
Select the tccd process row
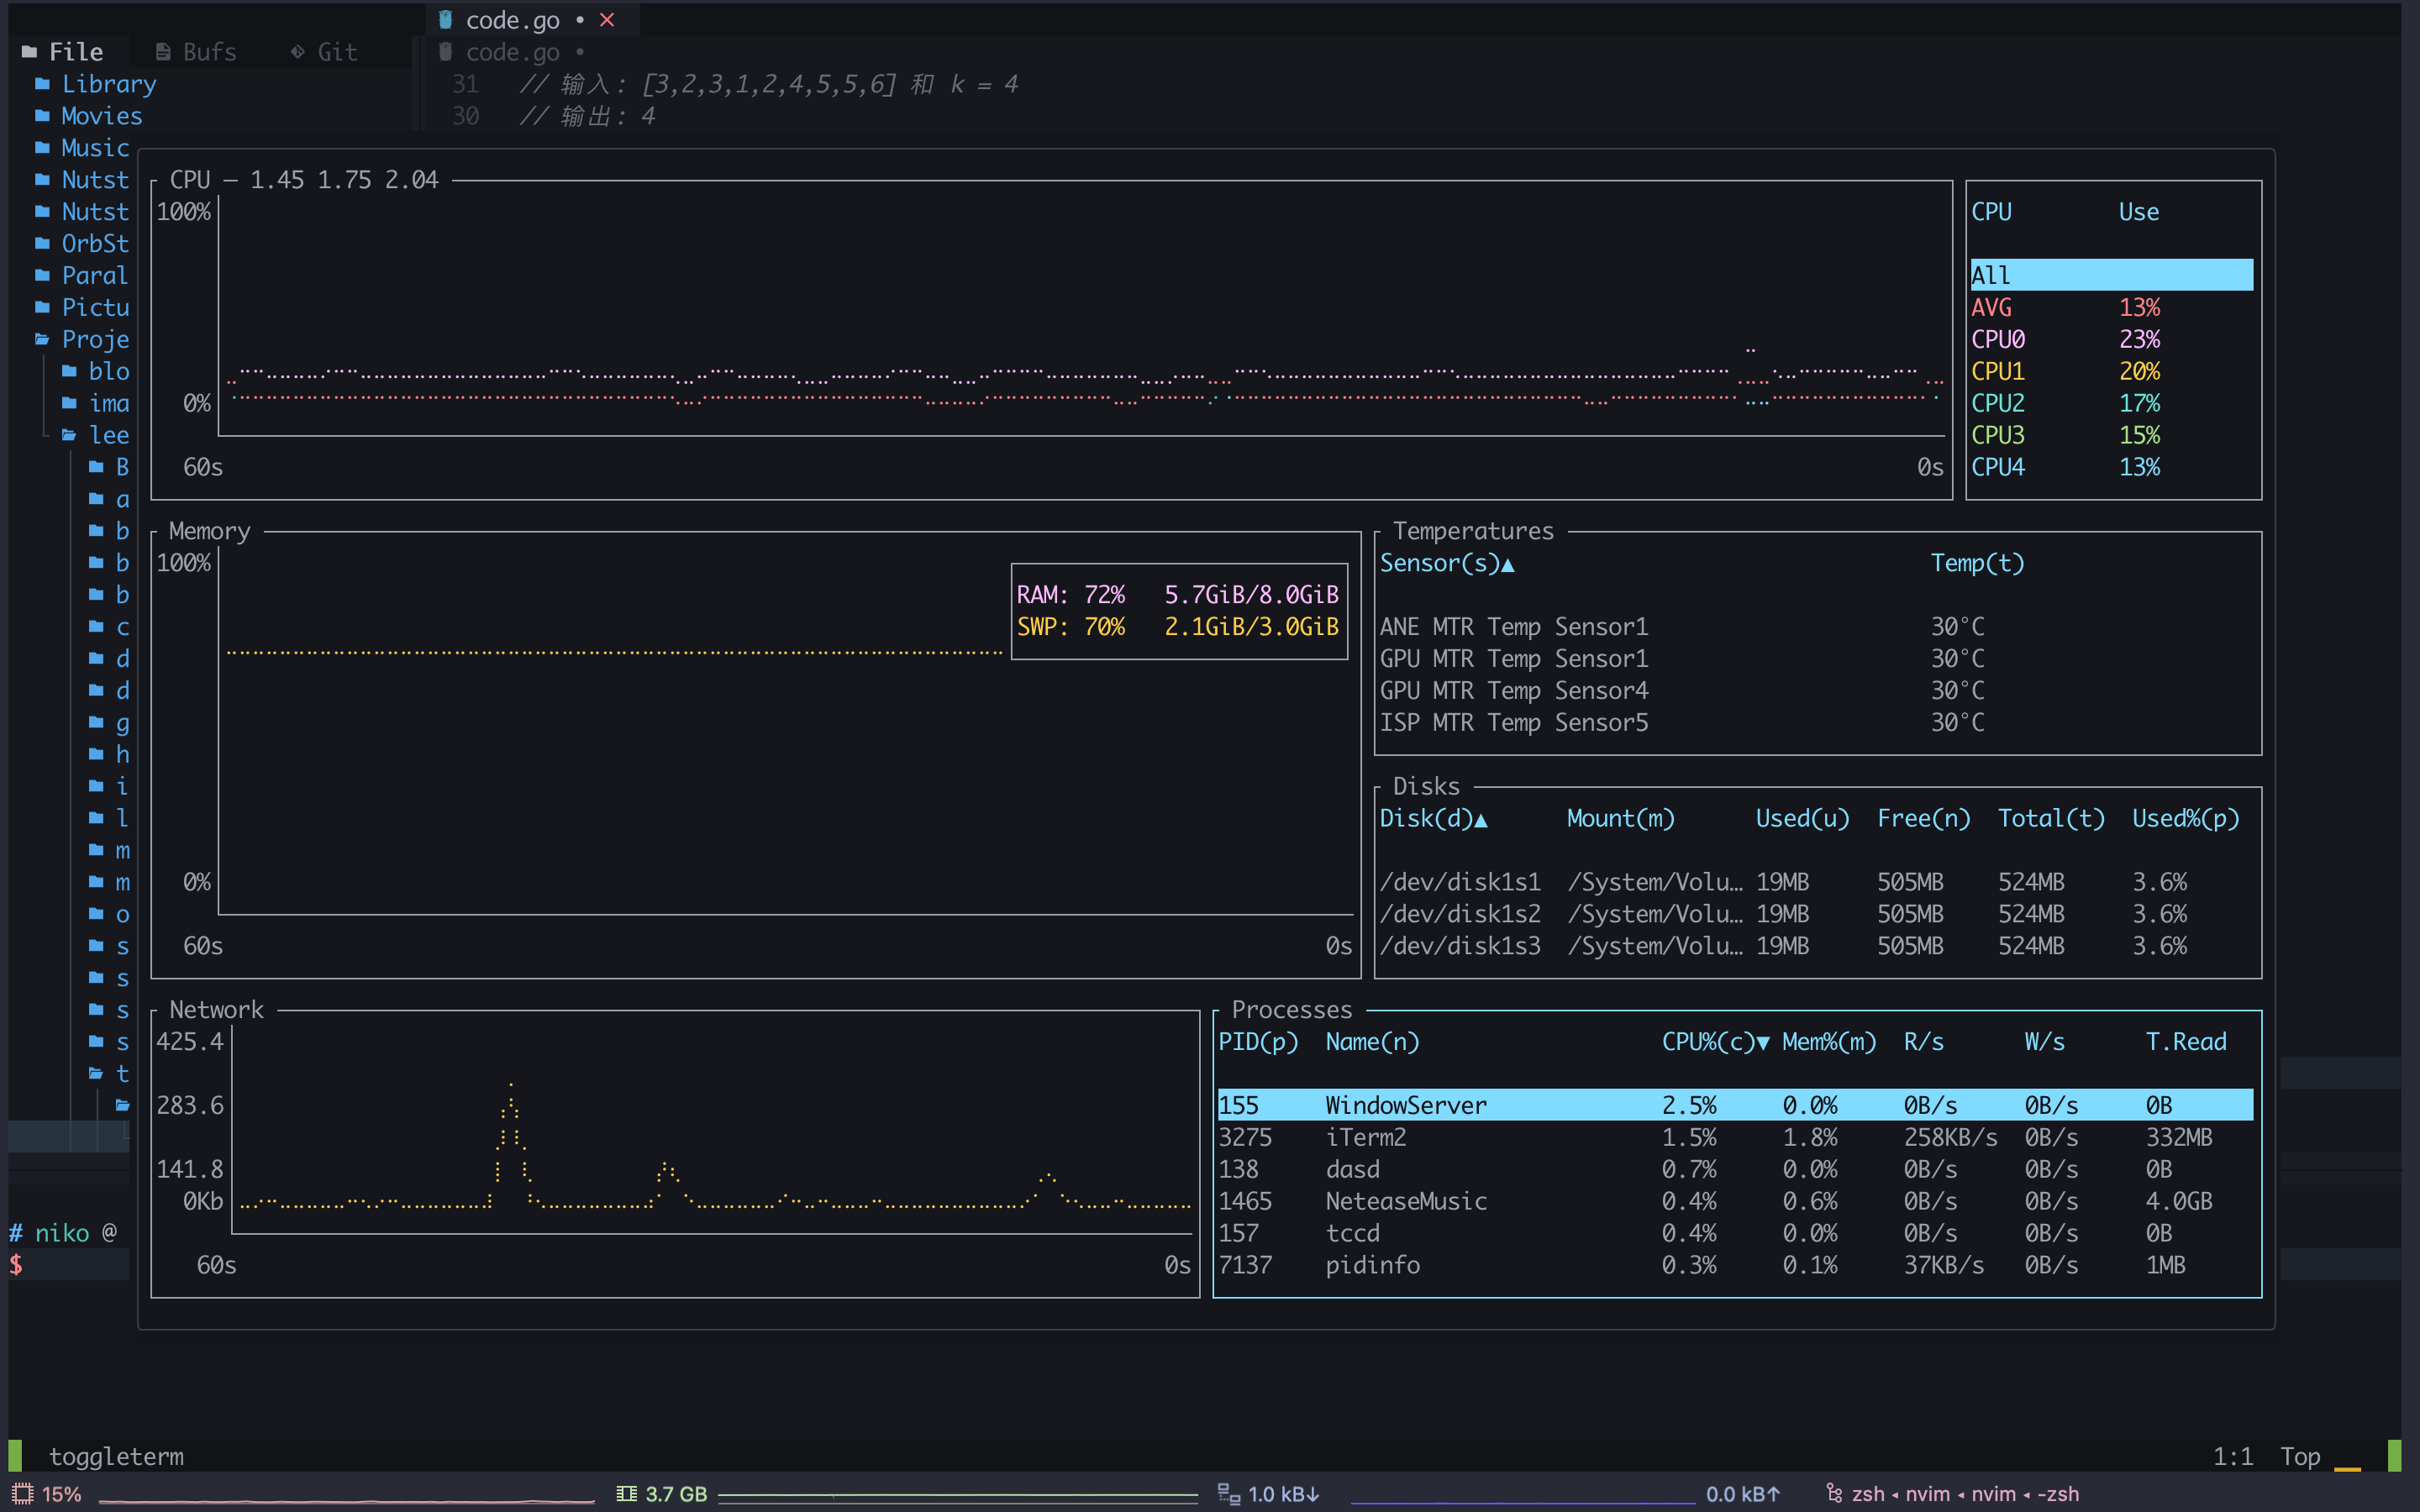[x=1735, y=1234]
